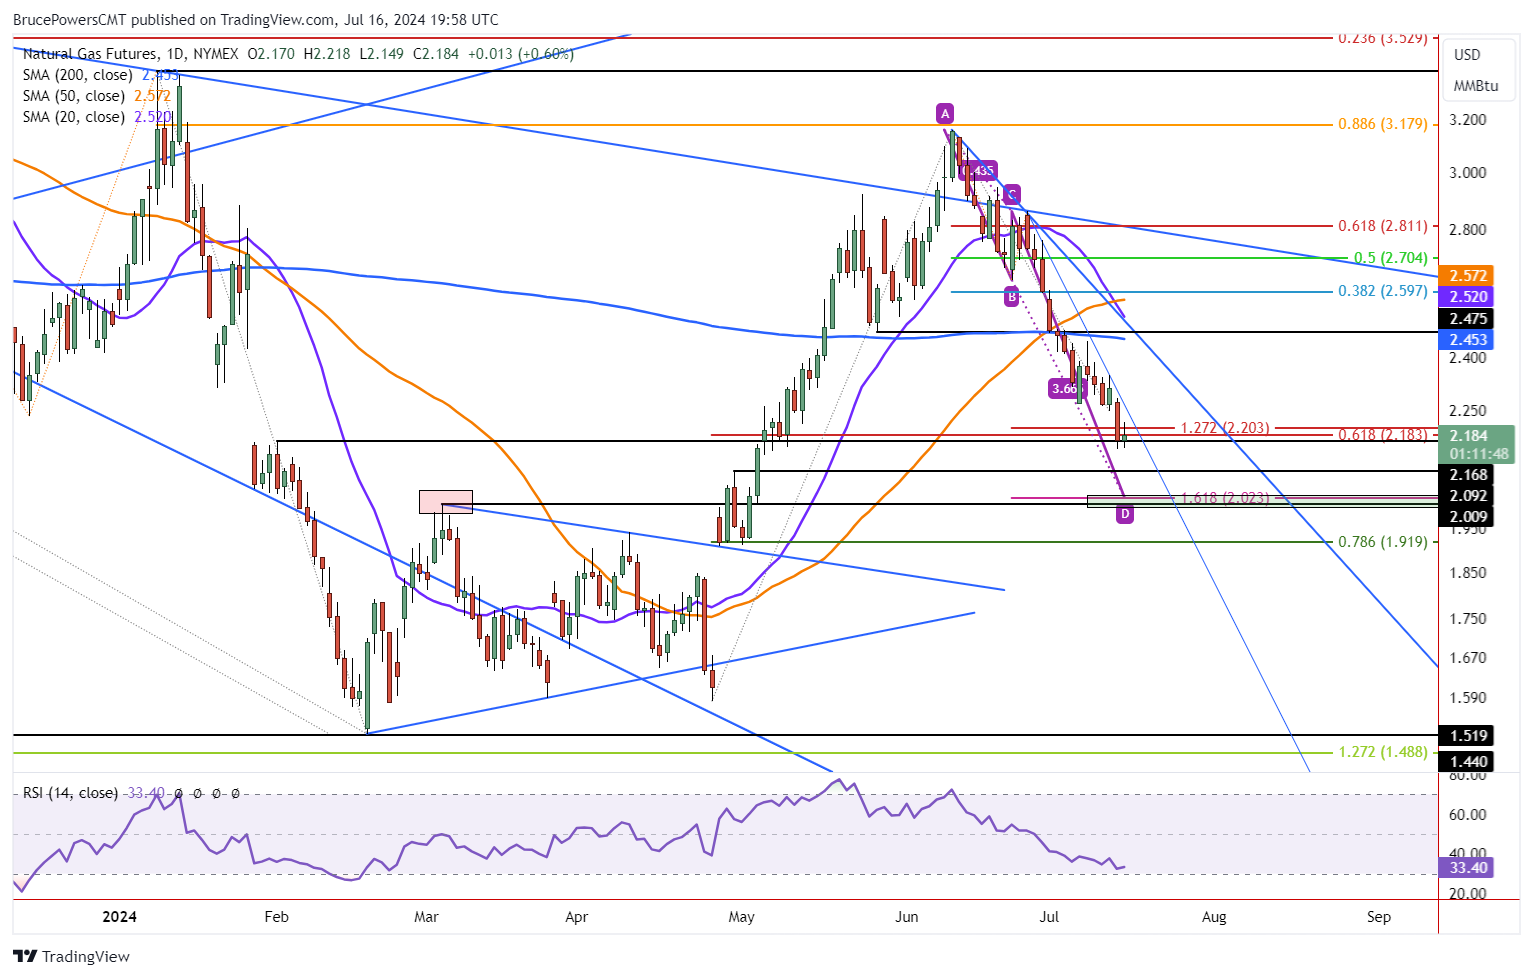
Task: Click the 3.000 price axis label
Action: [x=1467, y=172]
